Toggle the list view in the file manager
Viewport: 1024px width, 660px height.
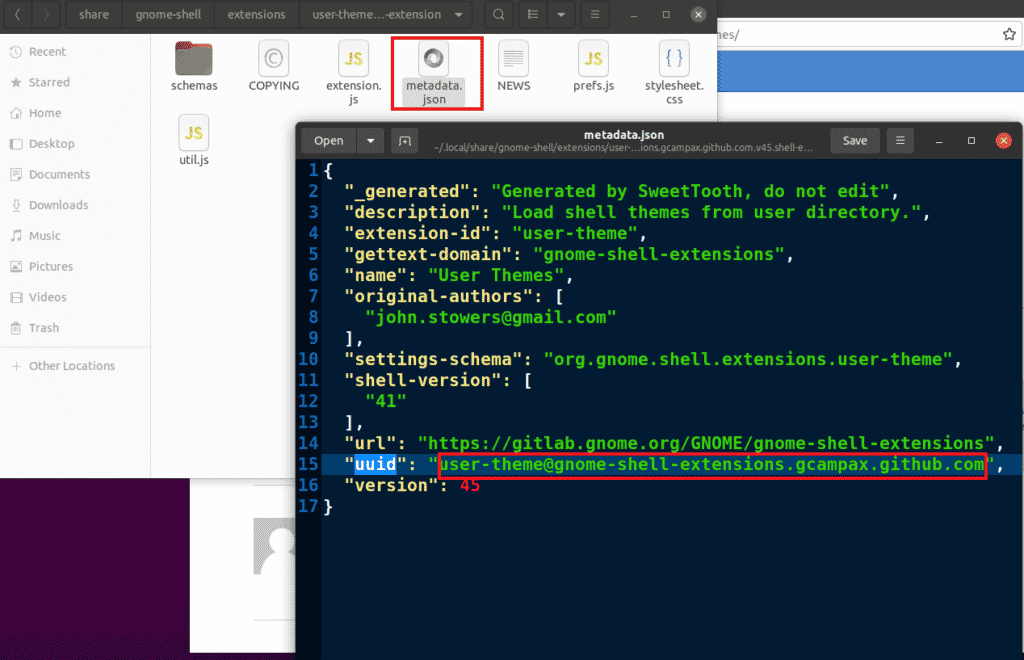click(x=533, y=14)
